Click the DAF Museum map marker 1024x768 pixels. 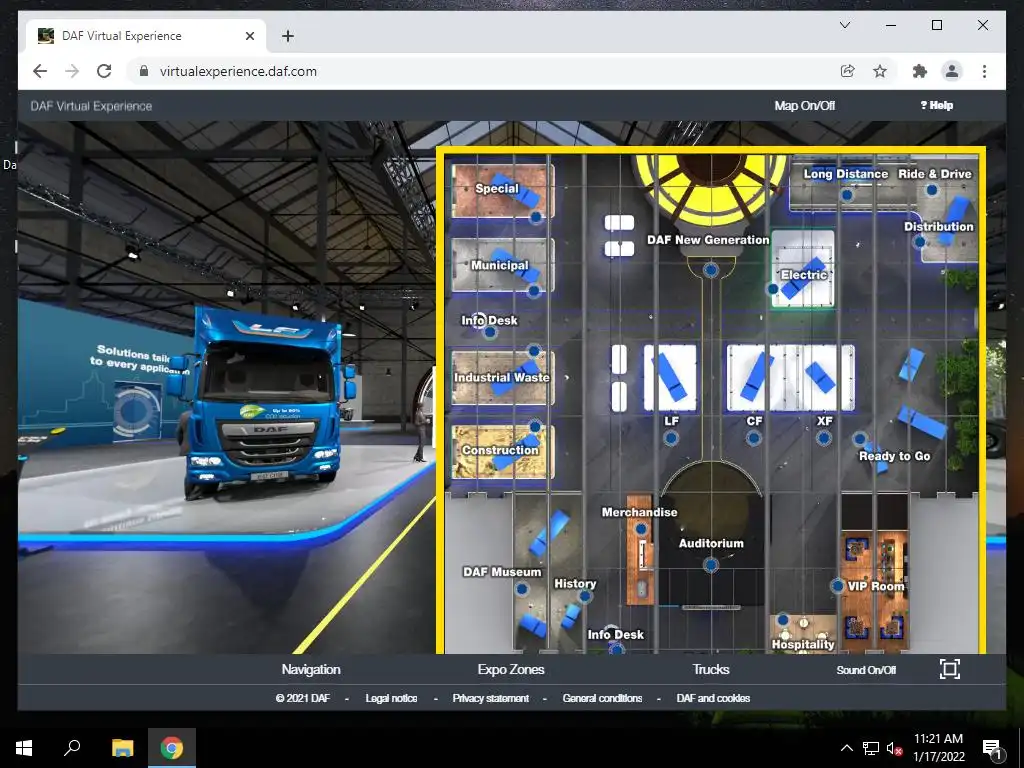pos(522,589)
